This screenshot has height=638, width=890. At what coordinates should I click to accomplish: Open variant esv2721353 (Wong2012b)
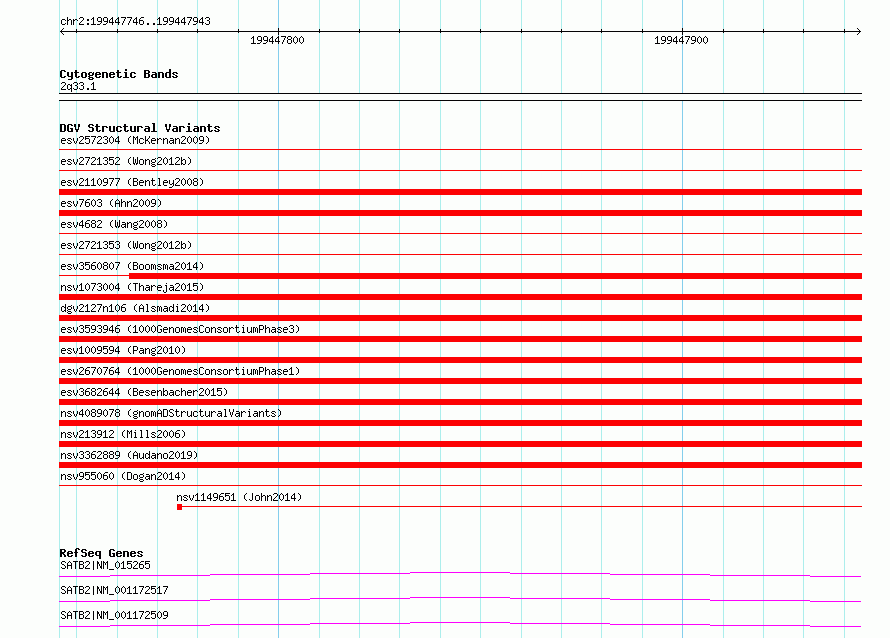pyautogui.click(x=126, y=245)
